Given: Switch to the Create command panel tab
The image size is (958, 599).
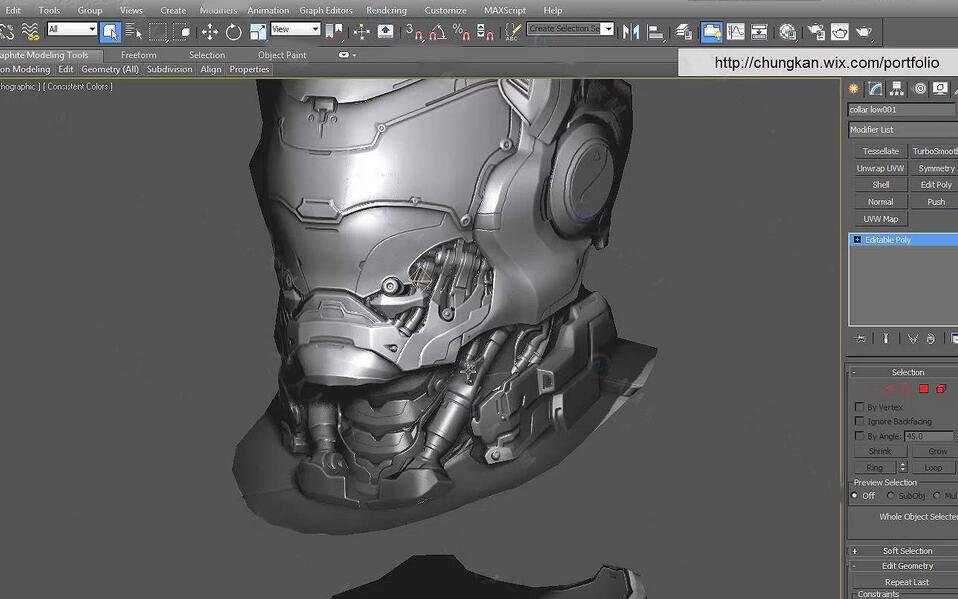Looking at the screenshot, I should point(854,89).
